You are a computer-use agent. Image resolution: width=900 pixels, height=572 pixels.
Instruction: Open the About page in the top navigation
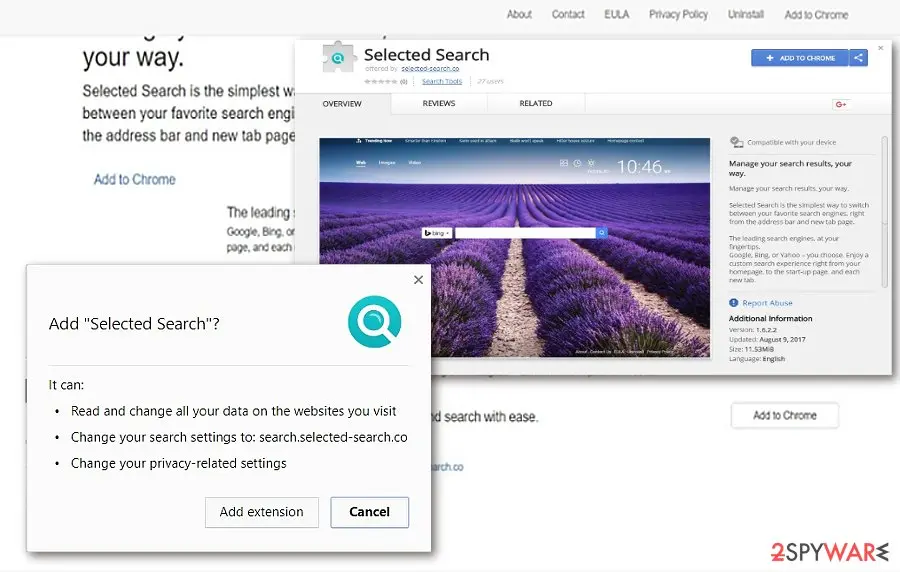click(519, 14)
